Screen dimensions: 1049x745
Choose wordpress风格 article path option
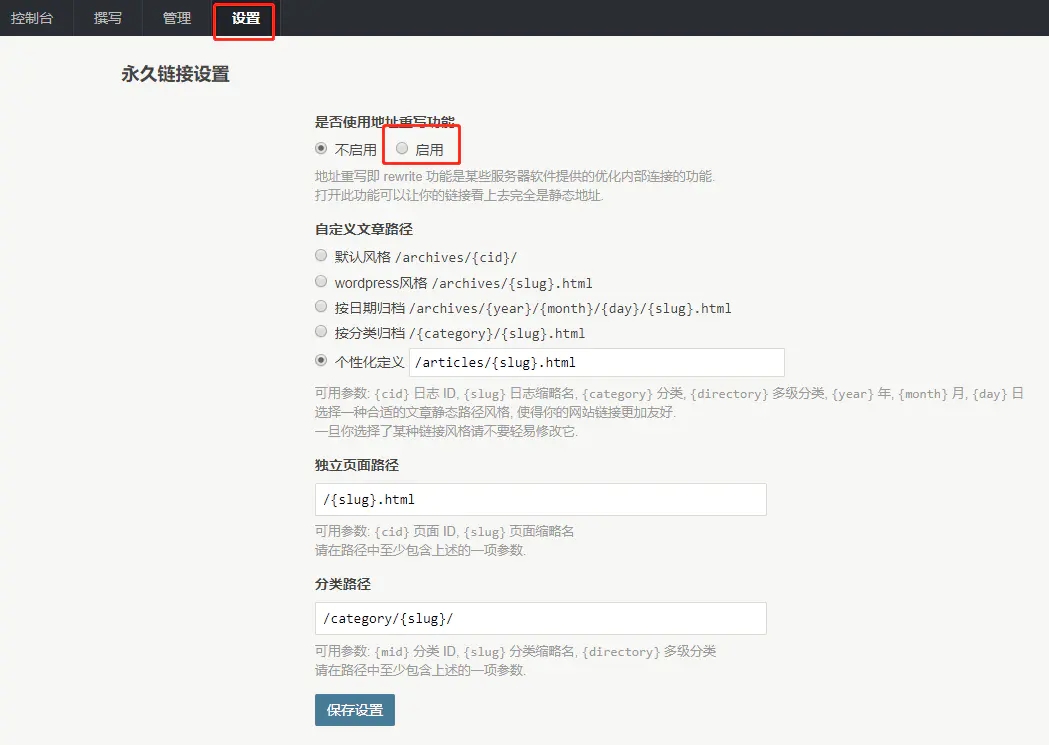coord(321,282)
